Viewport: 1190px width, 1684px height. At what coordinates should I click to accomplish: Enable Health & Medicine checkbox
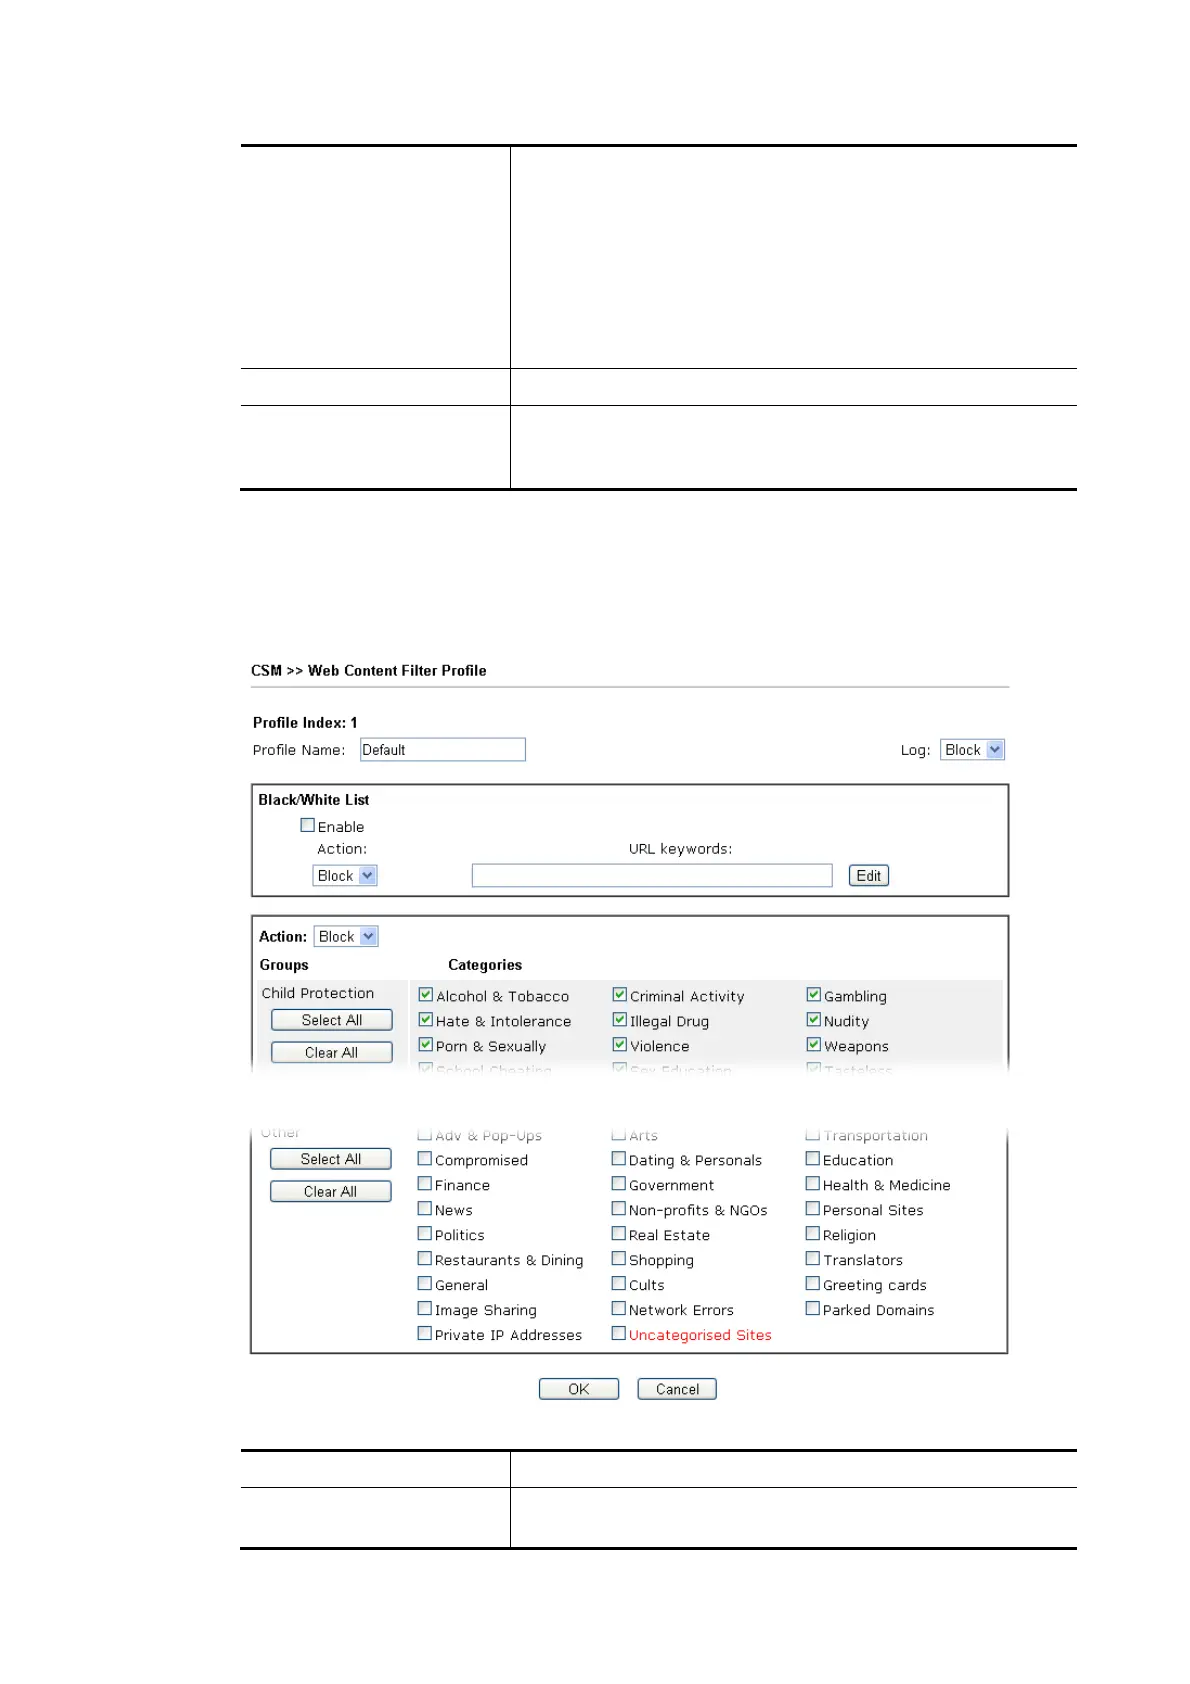[x=813, y=1184]
